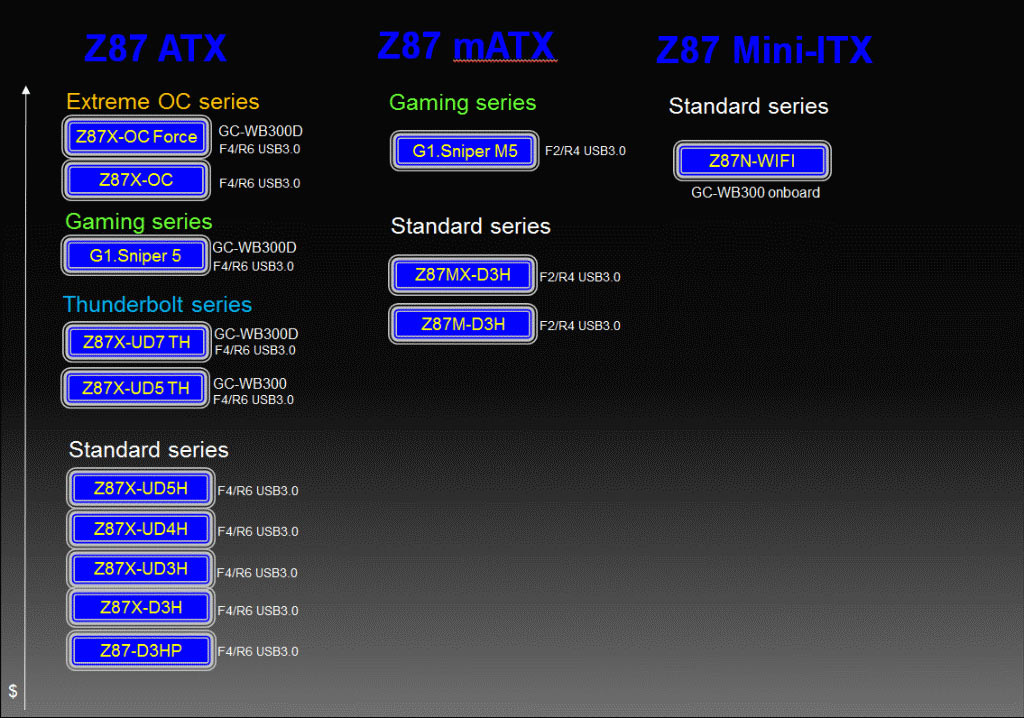Select the Z87X-UD3H model box
The image size is (1024, 718).
point(141,568)
